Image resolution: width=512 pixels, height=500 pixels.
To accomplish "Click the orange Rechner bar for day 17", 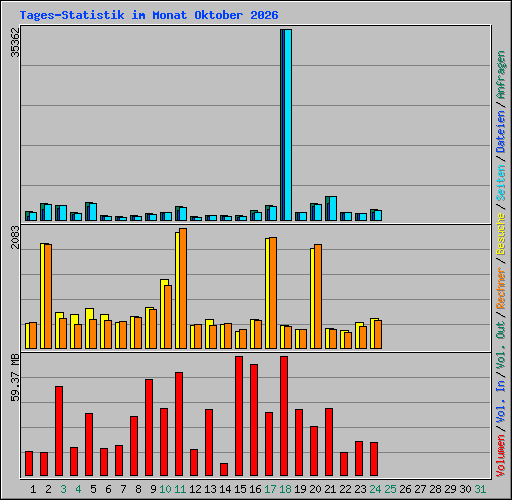I will coord(273,293).
